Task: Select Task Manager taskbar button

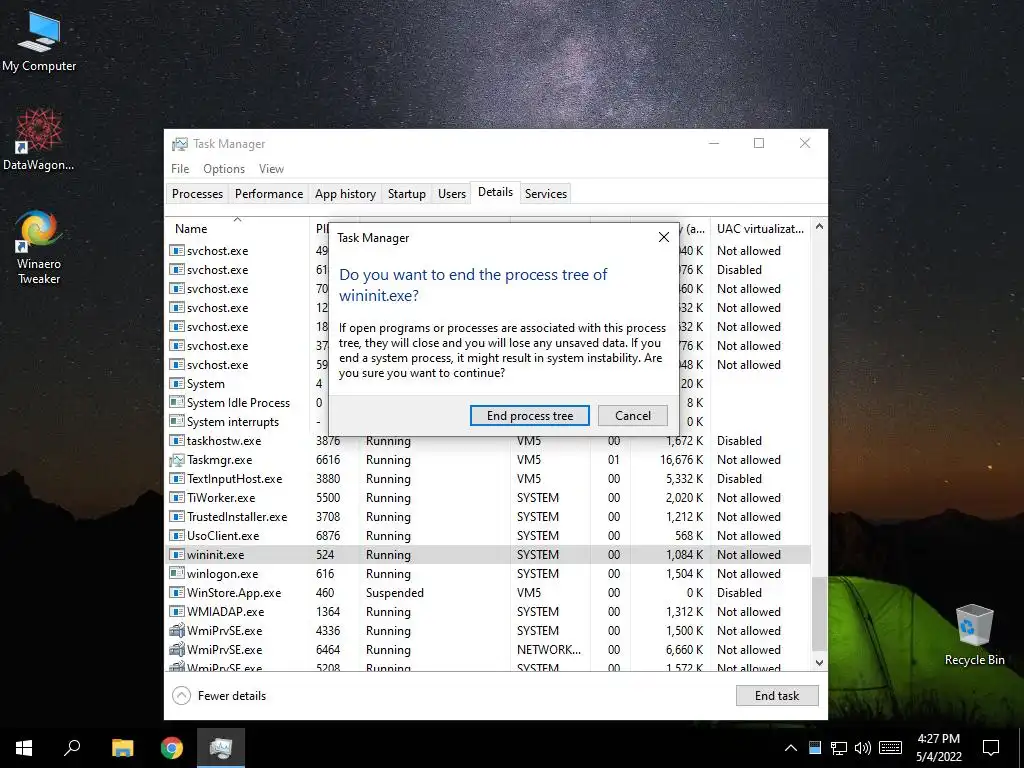Action: [x=221, y=748]
